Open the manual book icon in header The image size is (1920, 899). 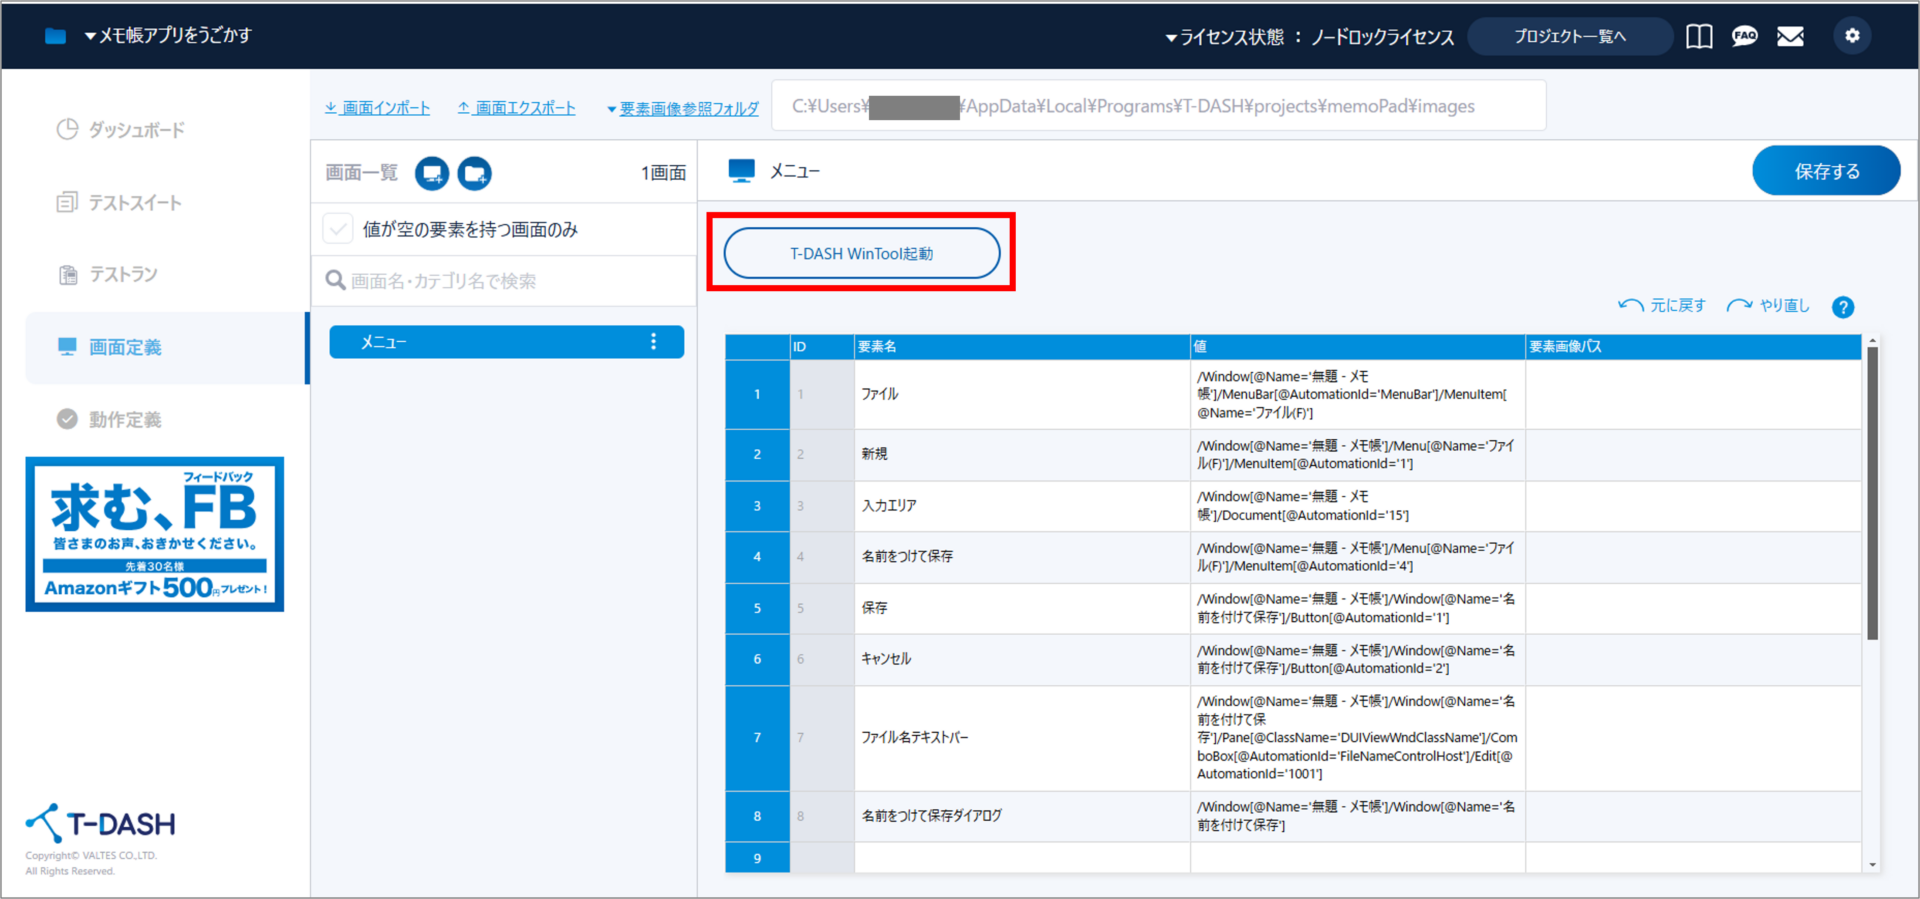point(1698,36)
